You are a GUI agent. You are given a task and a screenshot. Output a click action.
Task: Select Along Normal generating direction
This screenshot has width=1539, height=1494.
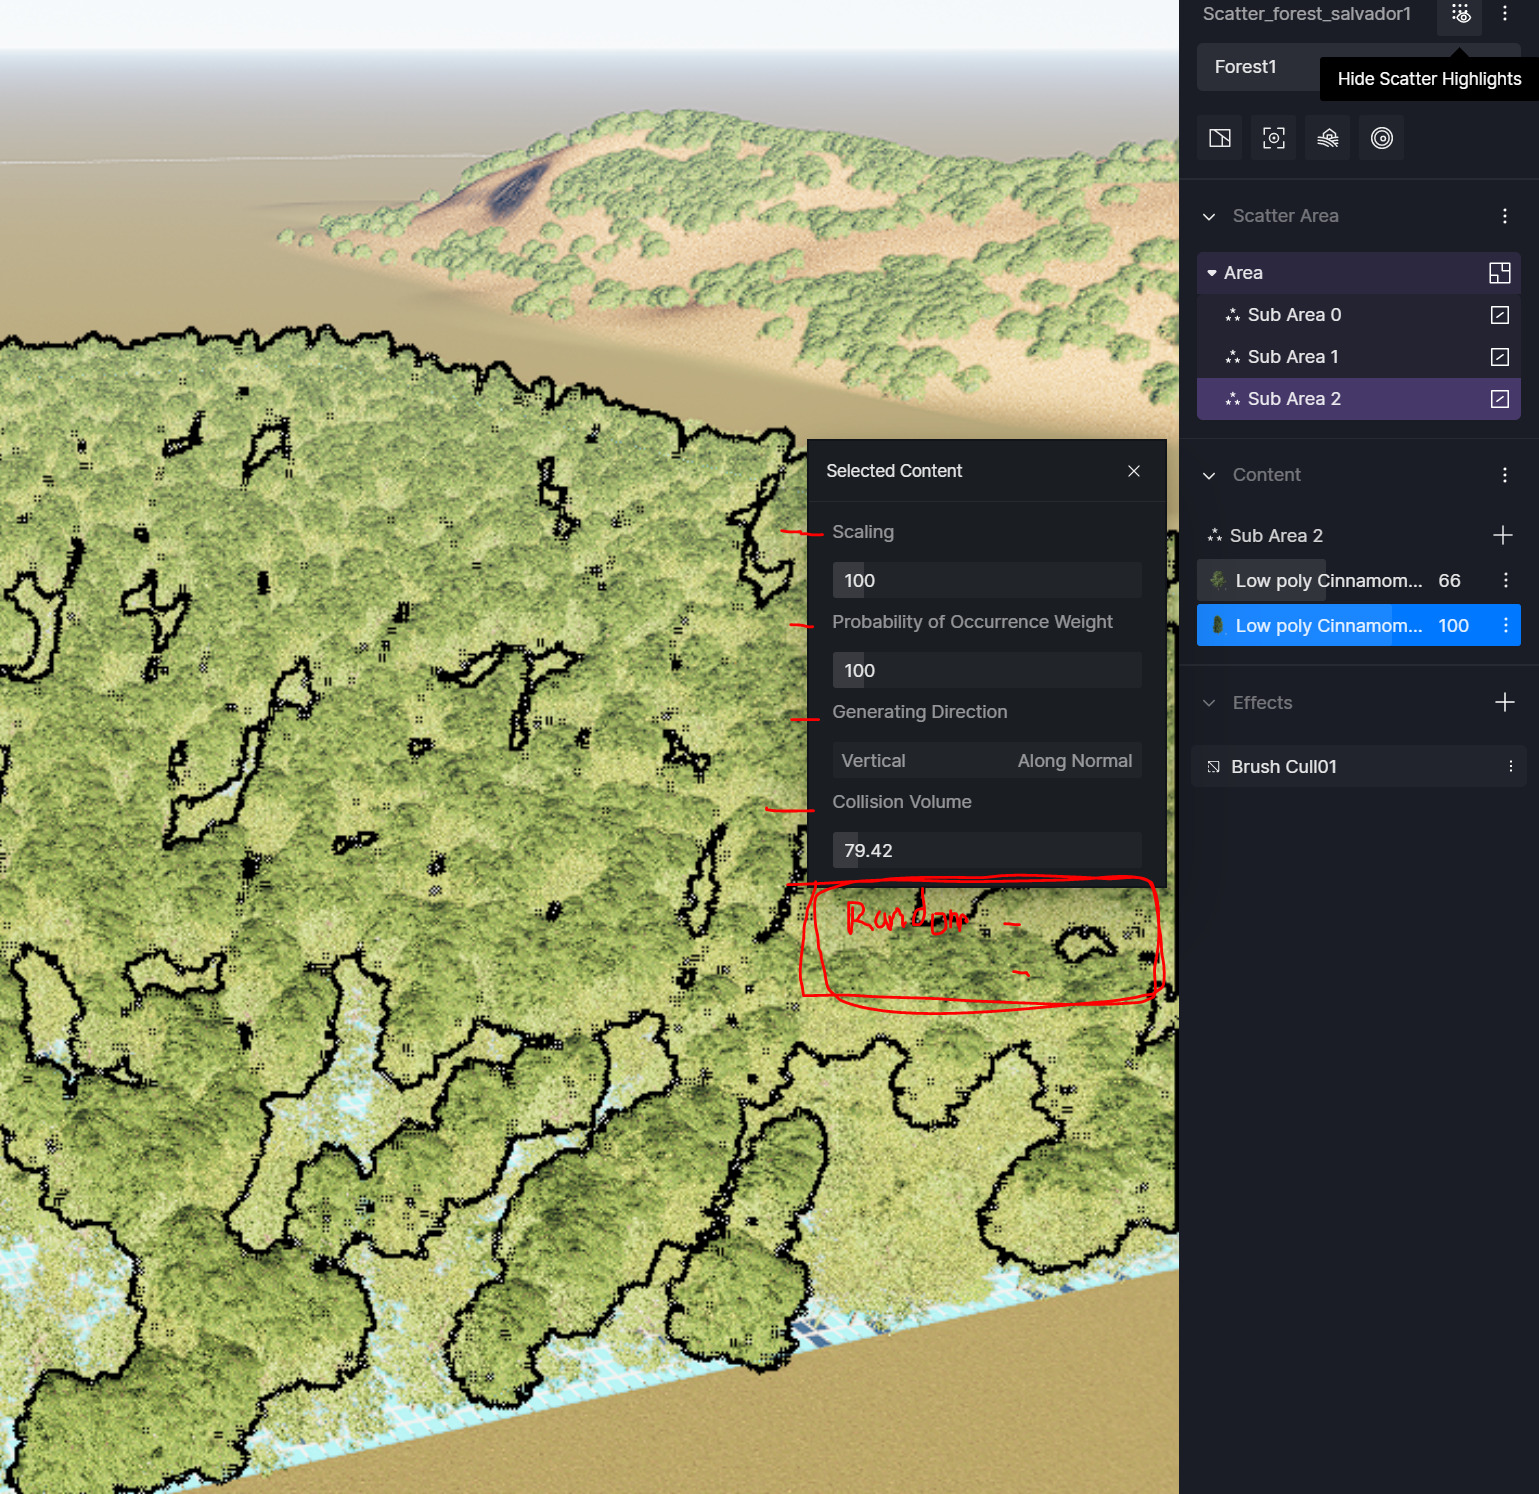1074,761
